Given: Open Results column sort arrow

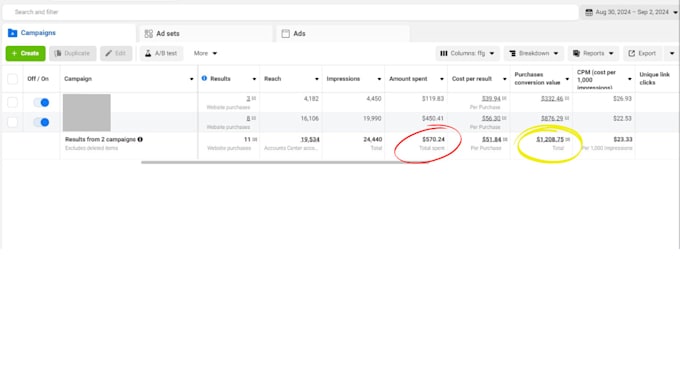Looking at the screenshot, I should click(x=254, y=79).
